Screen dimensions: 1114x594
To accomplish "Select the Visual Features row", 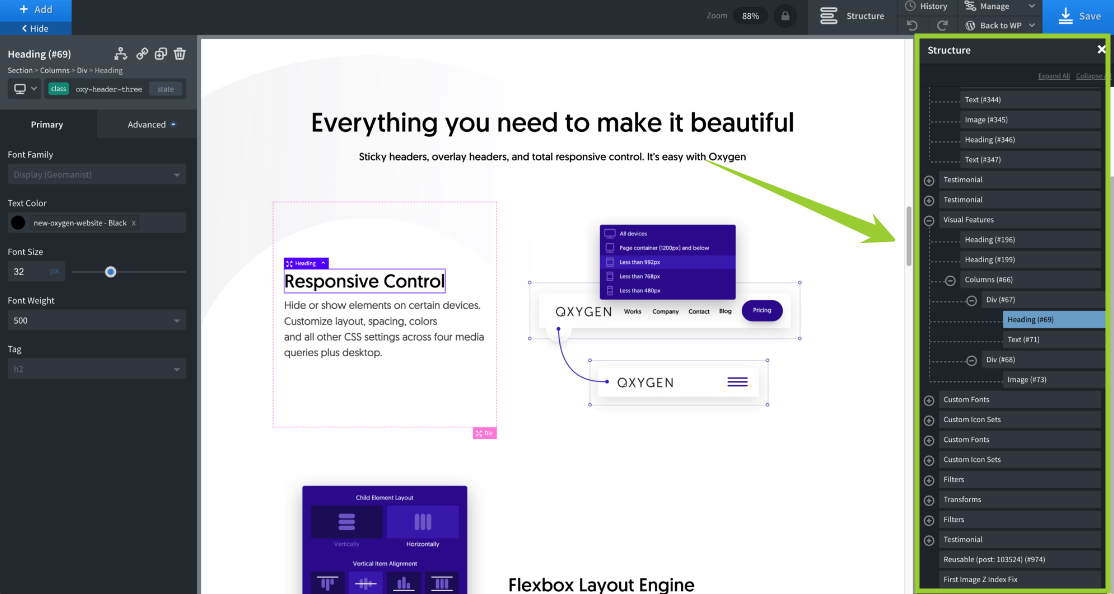I will (x=1020, y=220).
